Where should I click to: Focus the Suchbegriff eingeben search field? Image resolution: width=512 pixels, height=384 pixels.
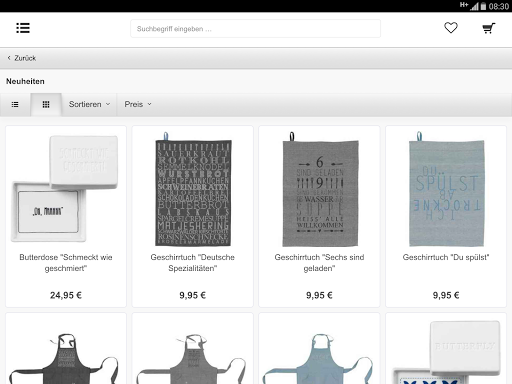pos(255,29)
